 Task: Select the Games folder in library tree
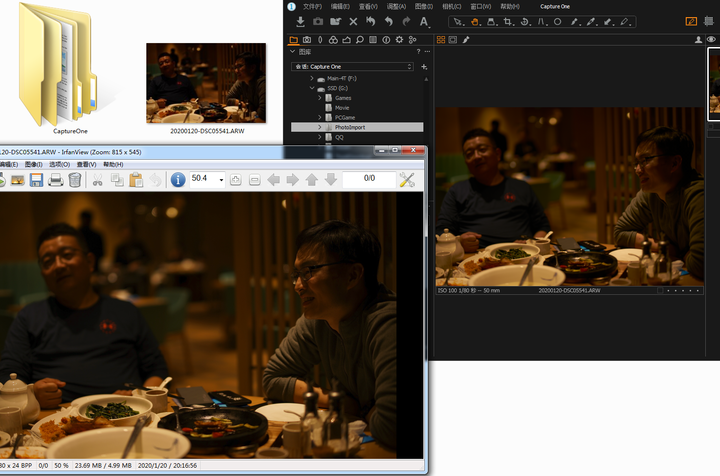click(344, 98)
